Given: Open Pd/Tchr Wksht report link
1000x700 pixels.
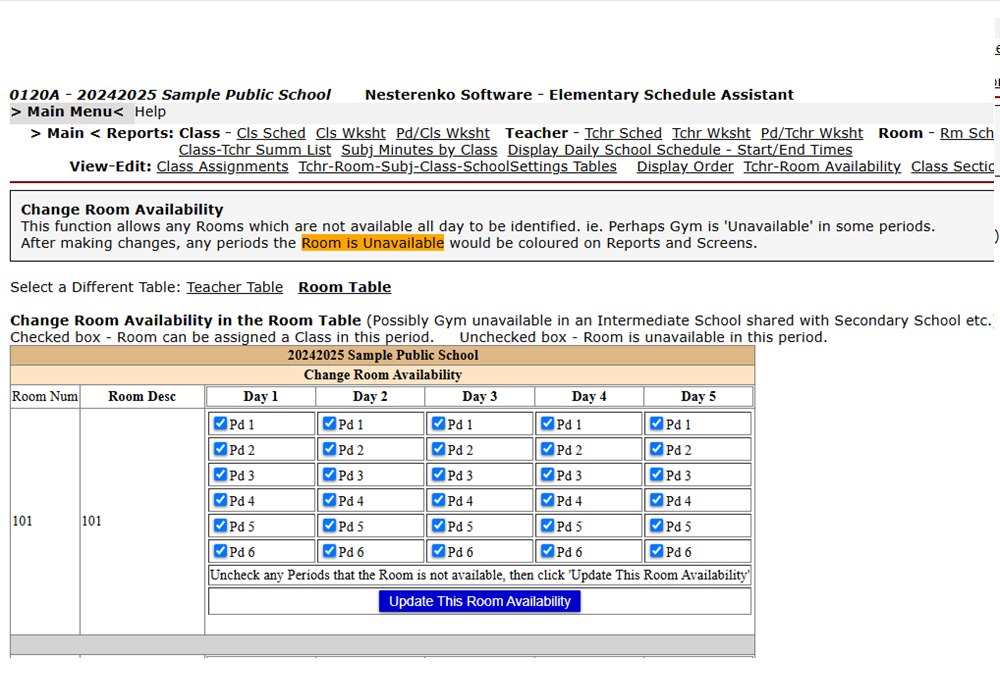Looking at the screenshot, I should point(812,133).
